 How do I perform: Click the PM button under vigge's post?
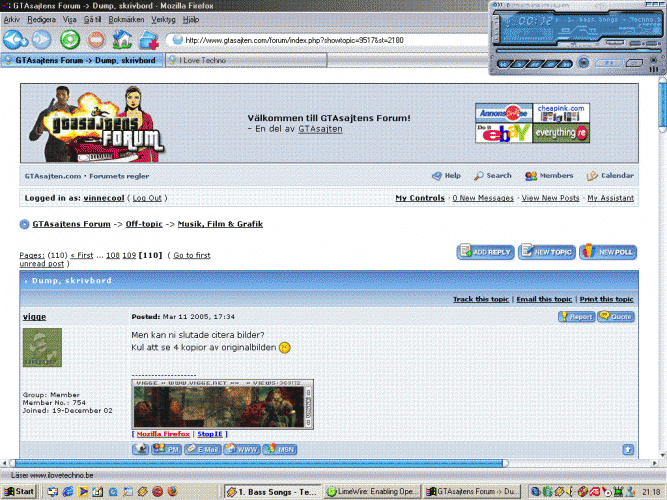tap(166, 449)
